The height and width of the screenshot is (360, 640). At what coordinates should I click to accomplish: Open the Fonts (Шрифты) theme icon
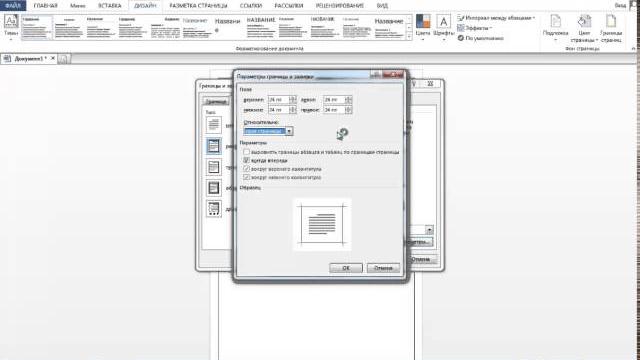[444, 22]
